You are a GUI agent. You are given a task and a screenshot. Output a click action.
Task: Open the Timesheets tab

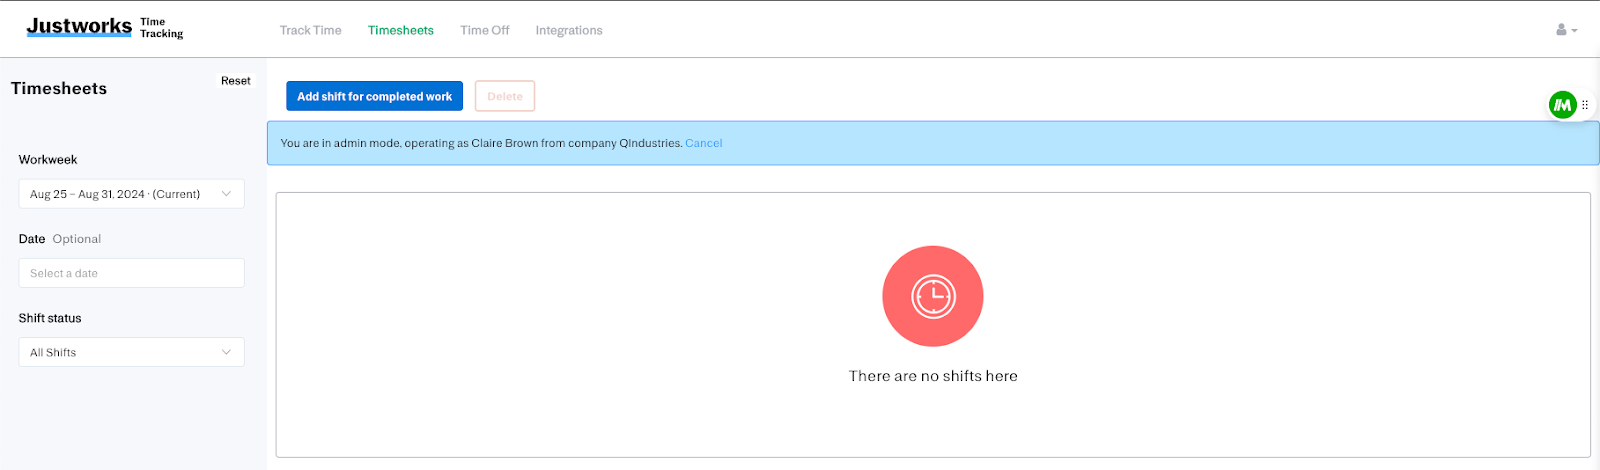tap(400, 30)
